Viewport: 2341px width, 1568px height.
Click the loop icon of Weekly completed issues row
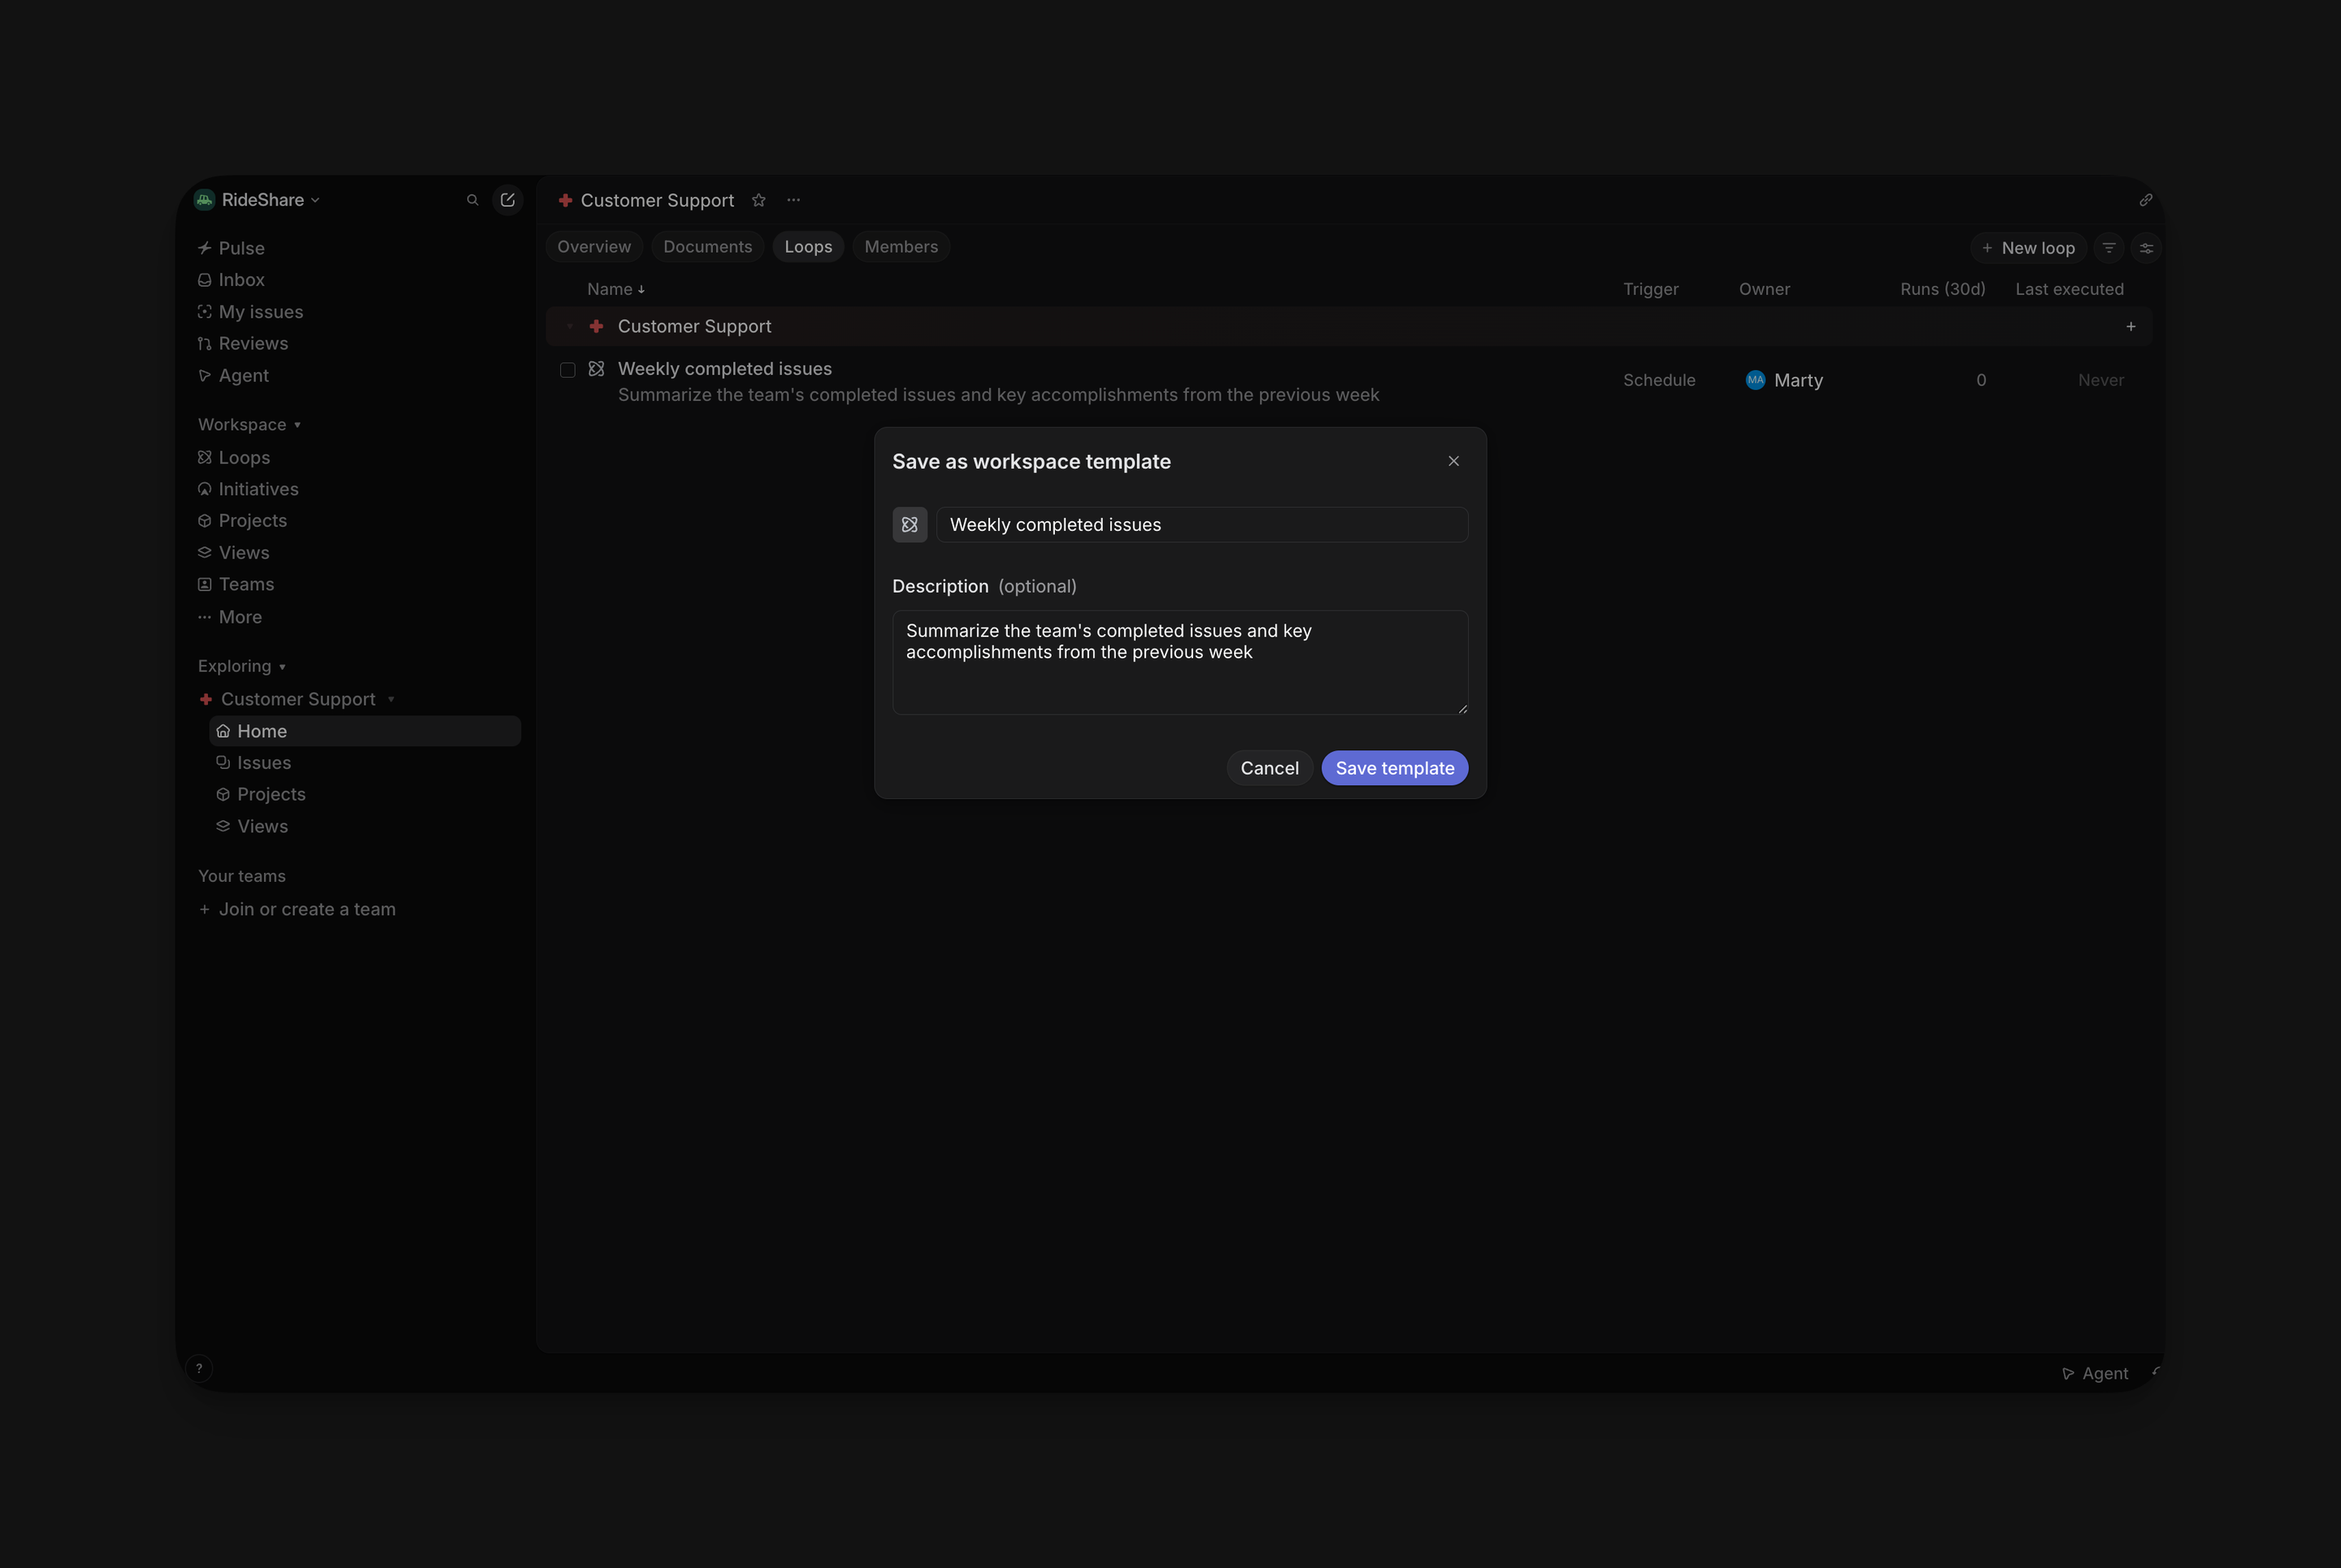pyautogui.click(x=596, y=369)
